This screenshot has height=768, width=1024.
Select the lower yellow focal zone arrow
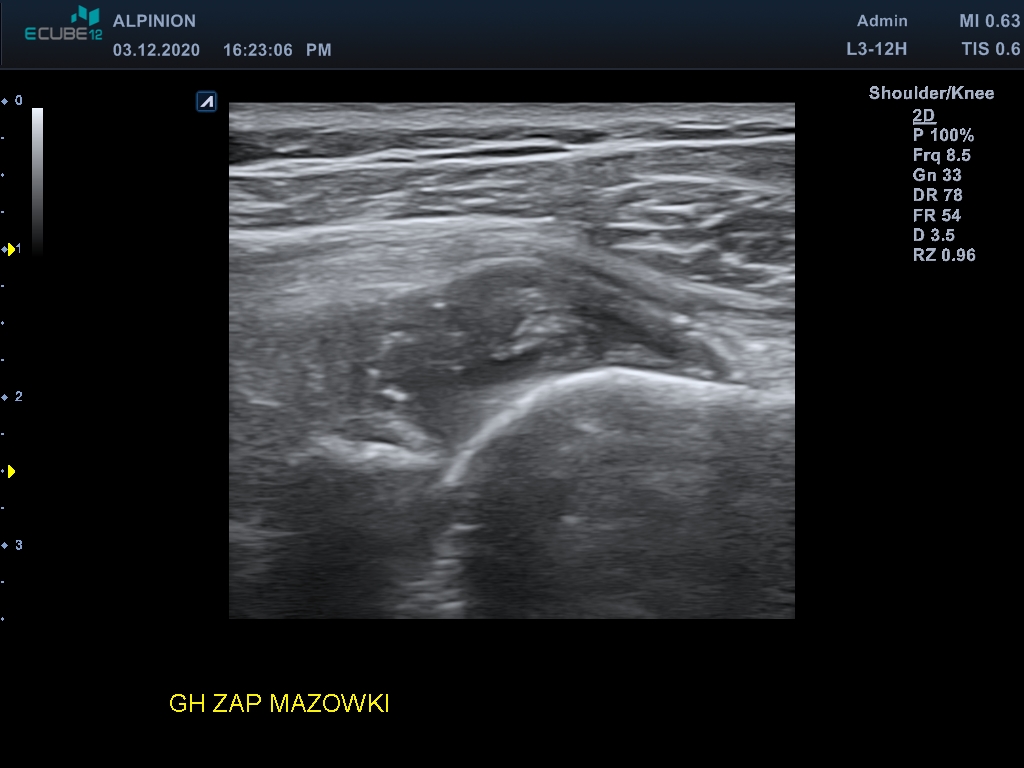[10, 472]
